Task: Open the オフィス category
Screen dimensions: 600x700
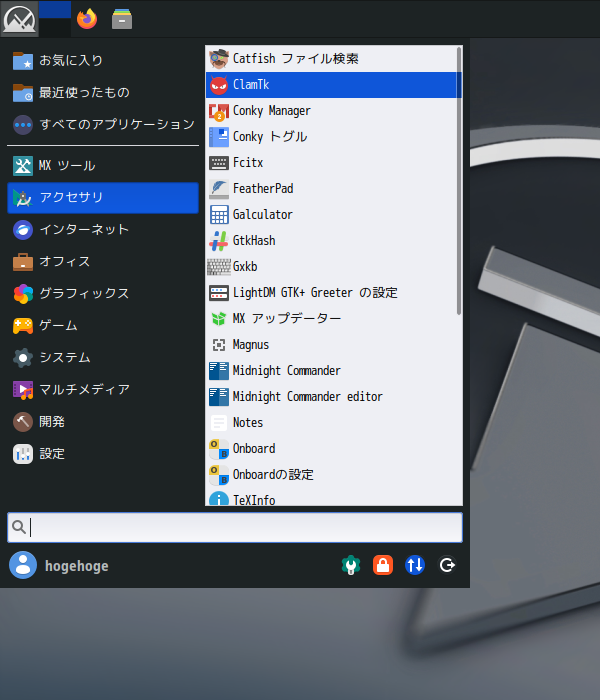Action: point(103,262)
